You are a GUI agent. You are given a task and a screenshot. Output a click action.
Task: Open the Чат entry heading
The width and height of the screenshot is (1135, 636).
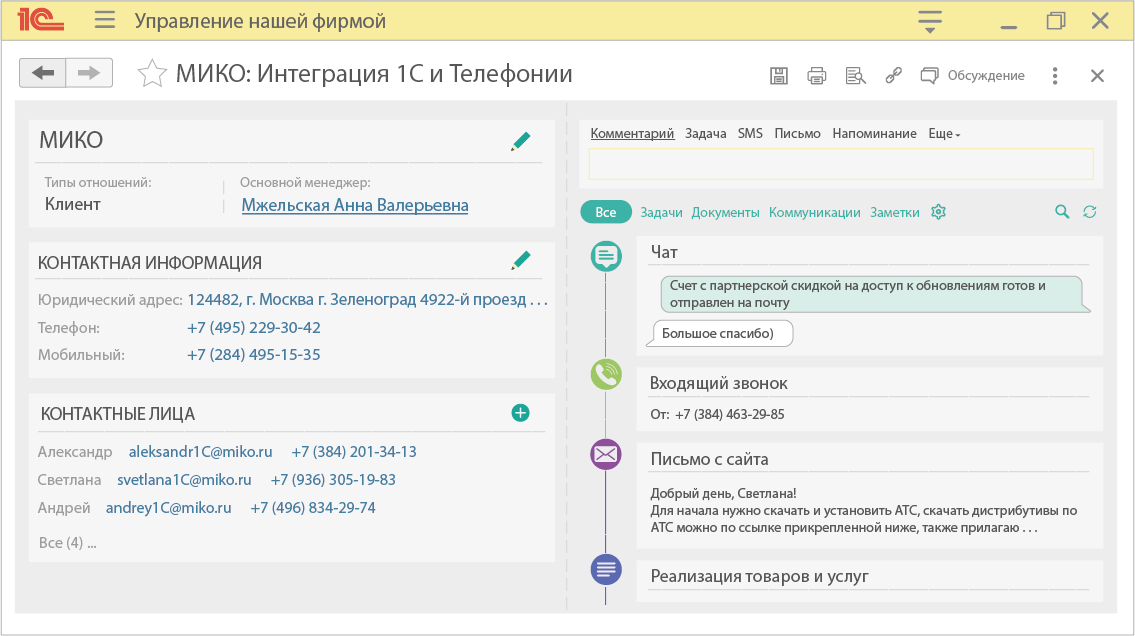[x=664, y=252]
